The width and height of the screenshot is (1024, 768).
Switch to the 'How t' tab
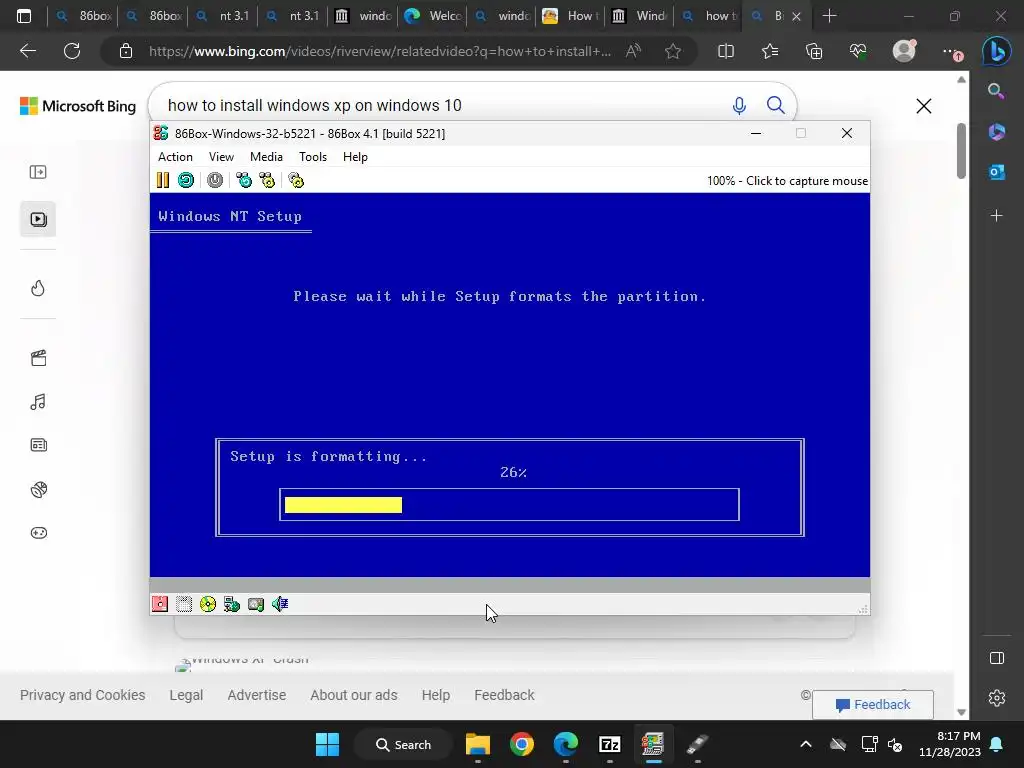[x=570, y=16]
